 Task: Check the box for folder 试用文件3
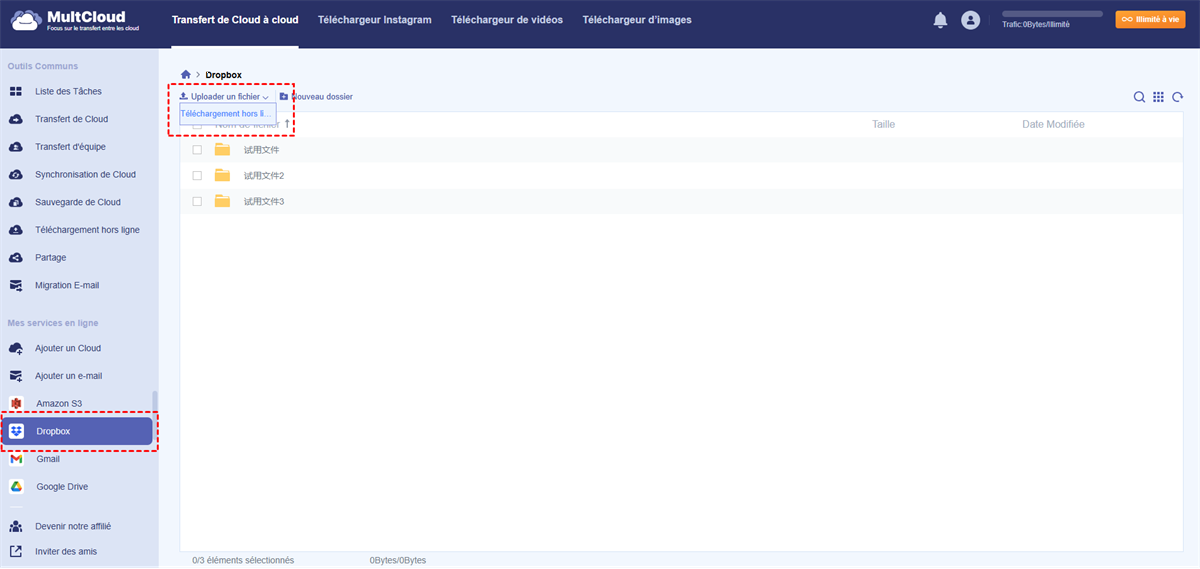(x=197, y=202)
